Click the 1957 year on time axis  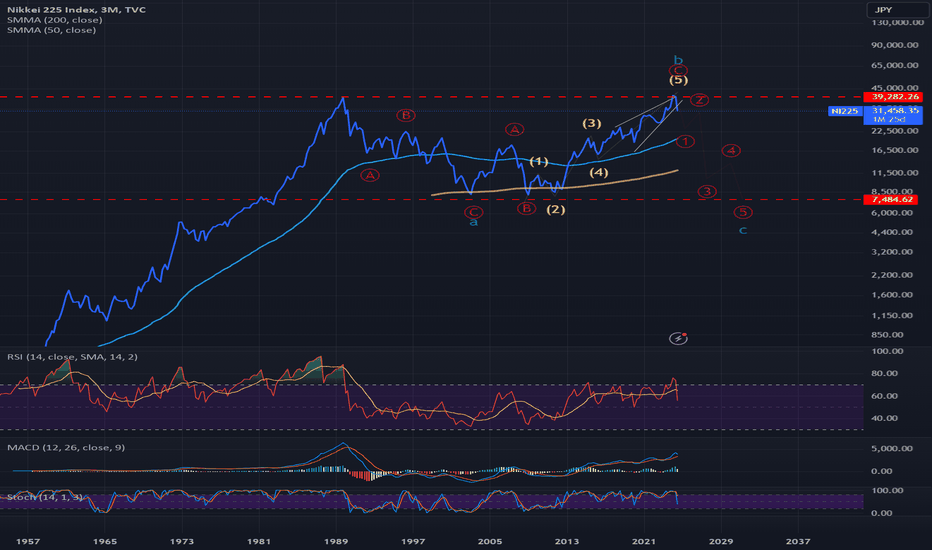(x=28, y=541)
